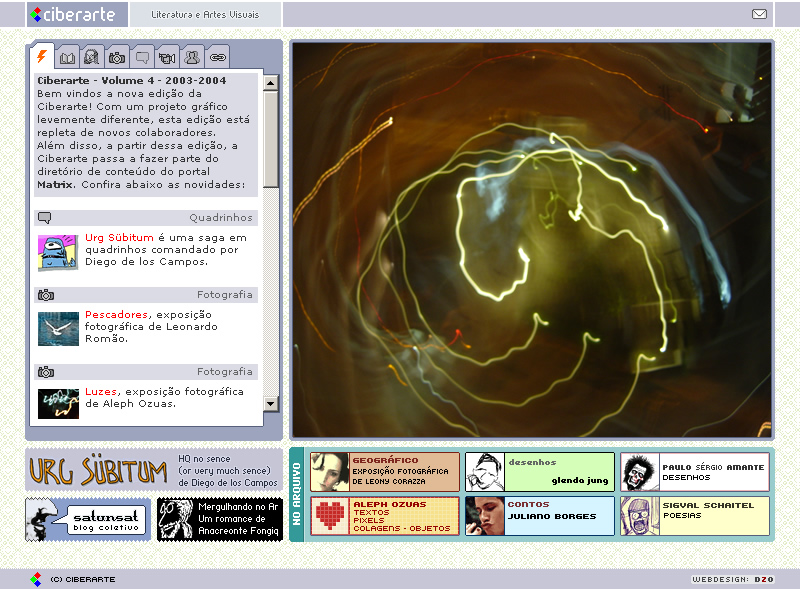Click the footer ciberarte logo icon
800x589 pixels.
click(x=36, y=579)
